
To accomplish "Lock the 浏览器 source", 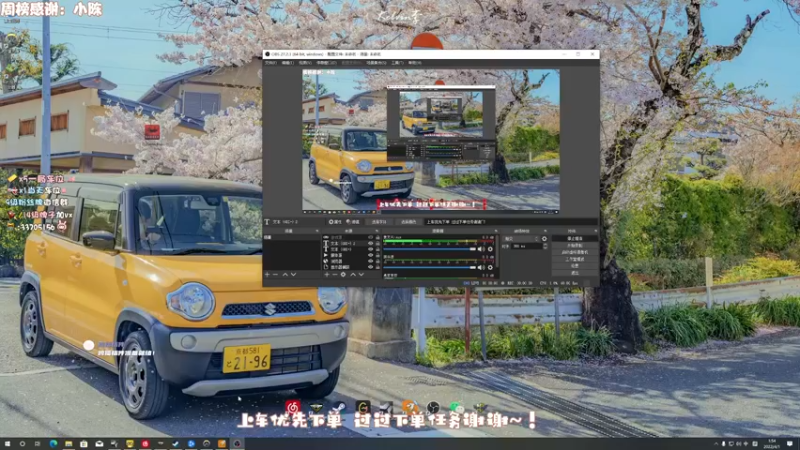I will [x=378, y=261].
